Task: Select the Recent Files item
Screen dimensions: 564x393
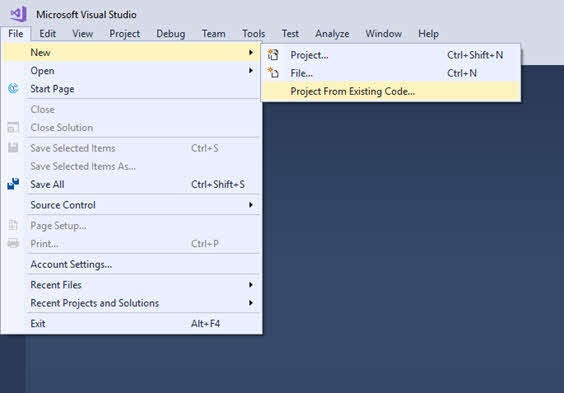Action: (x=131, y=284)
